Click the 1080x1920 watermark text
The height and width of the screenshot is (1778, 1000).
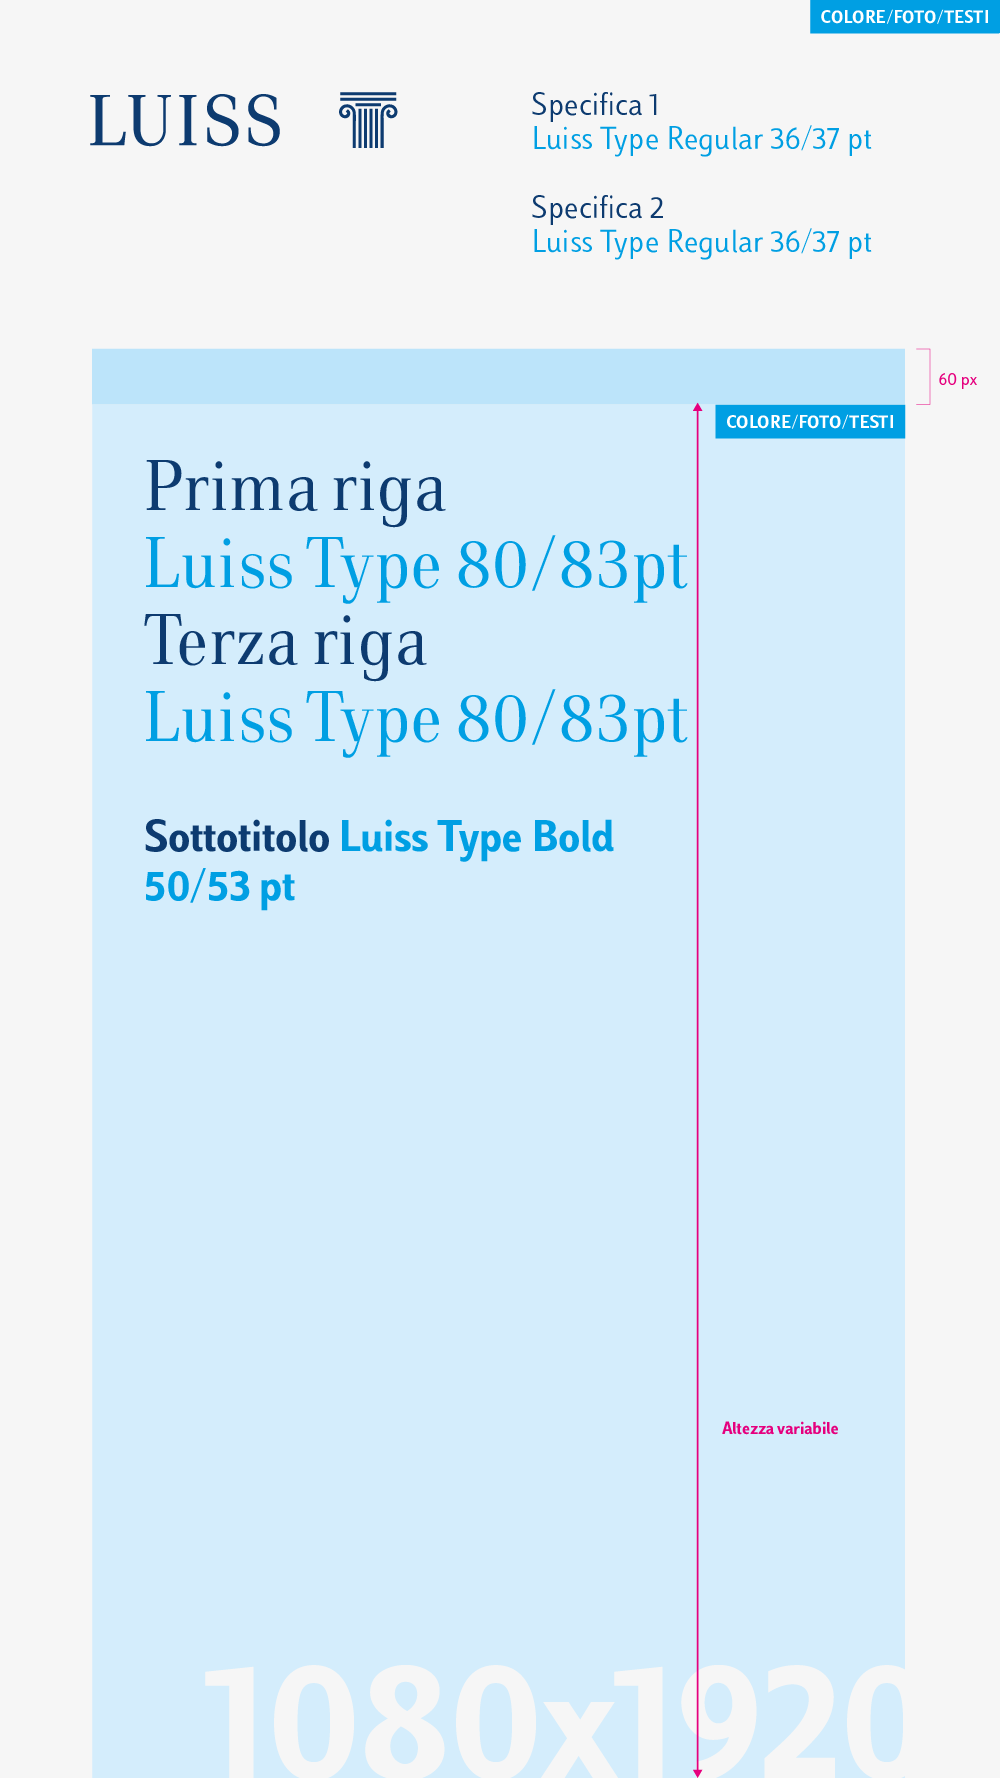553,1720
